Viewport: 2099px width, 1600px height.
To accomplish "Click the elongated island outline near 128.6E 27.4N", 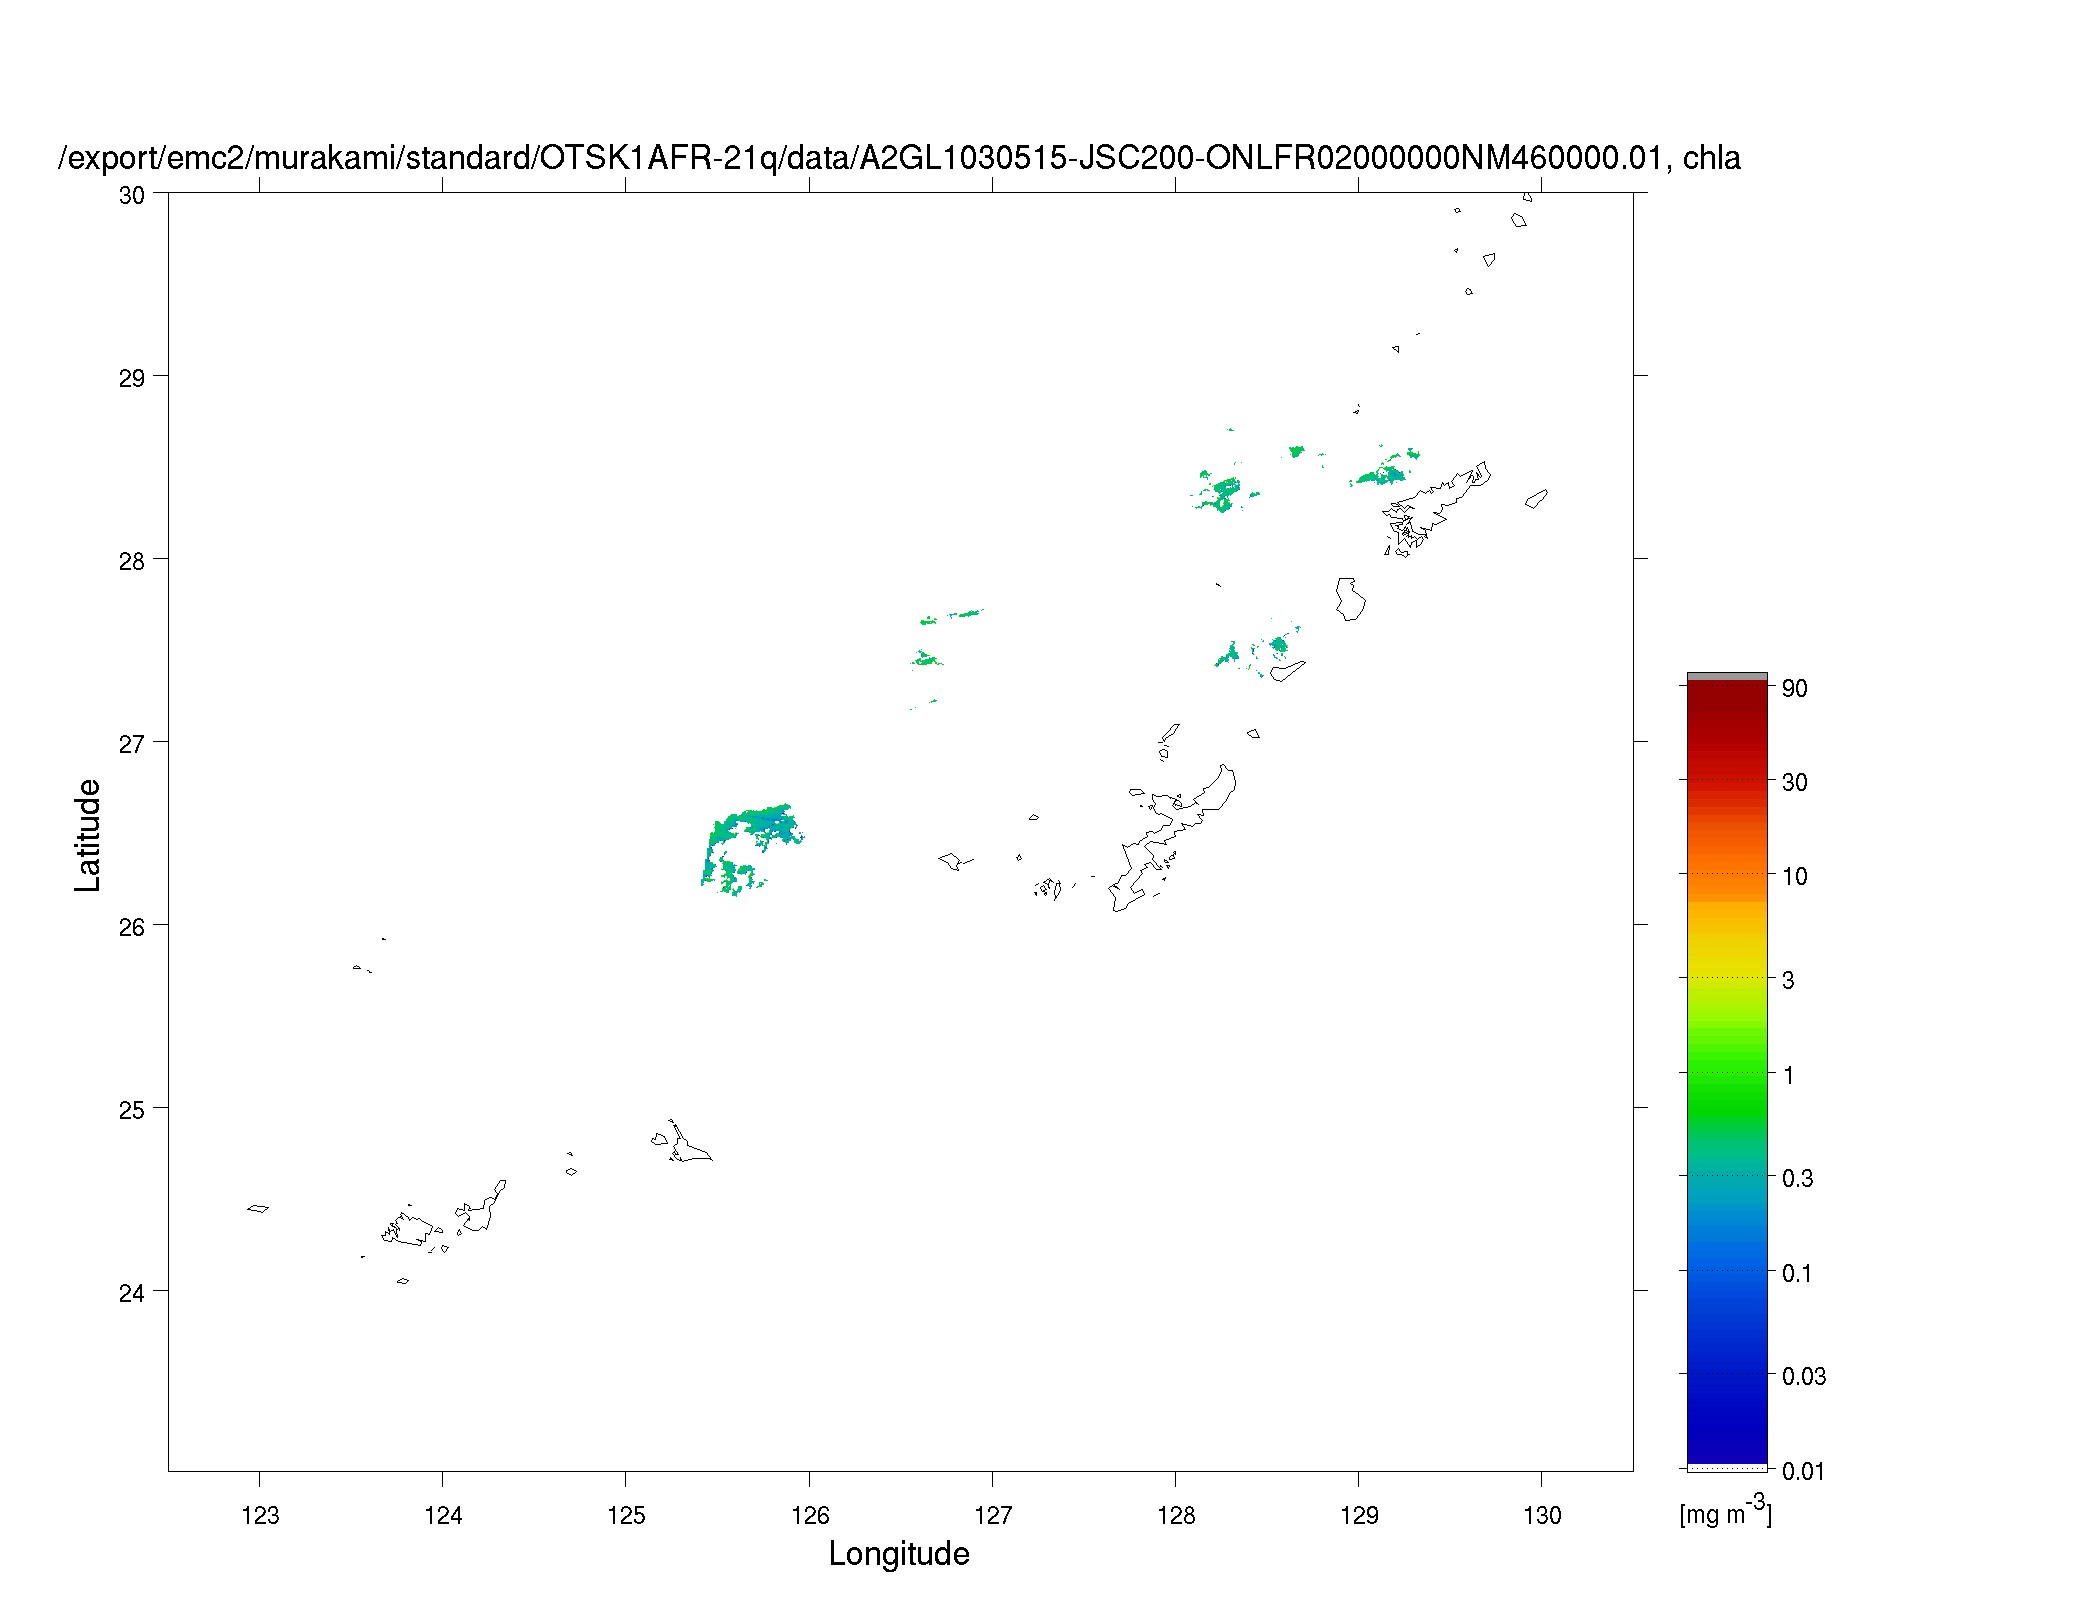I will pos(1288,671).
